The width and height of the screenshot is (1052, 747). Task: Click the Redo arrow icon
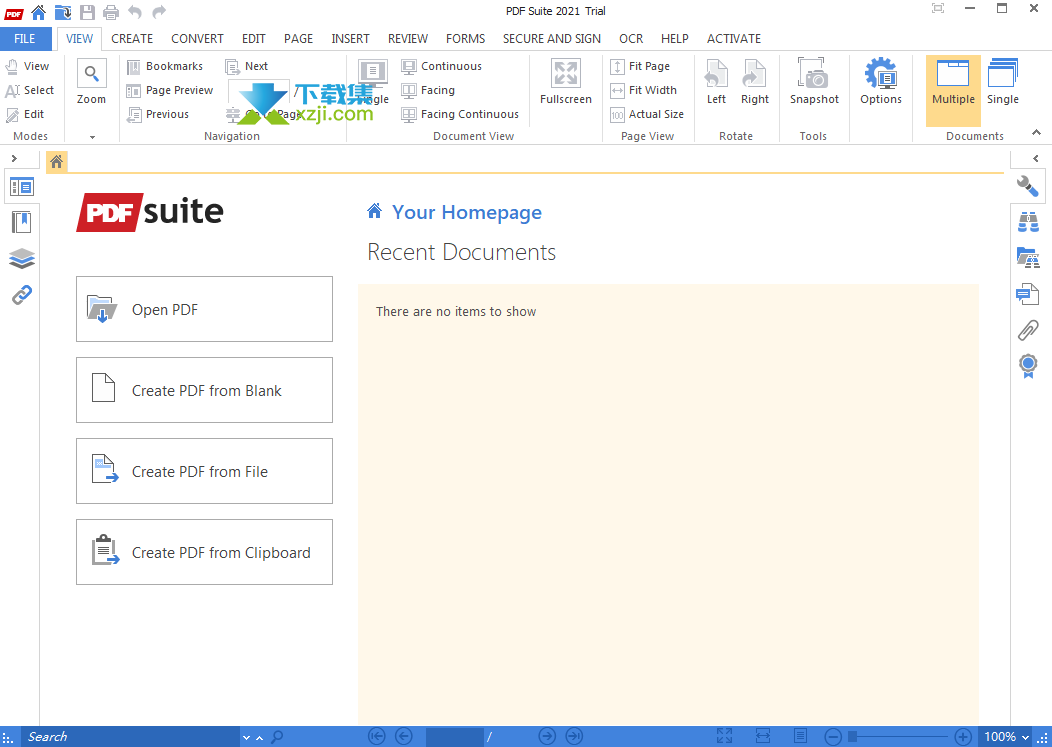(x=158, y=11)
